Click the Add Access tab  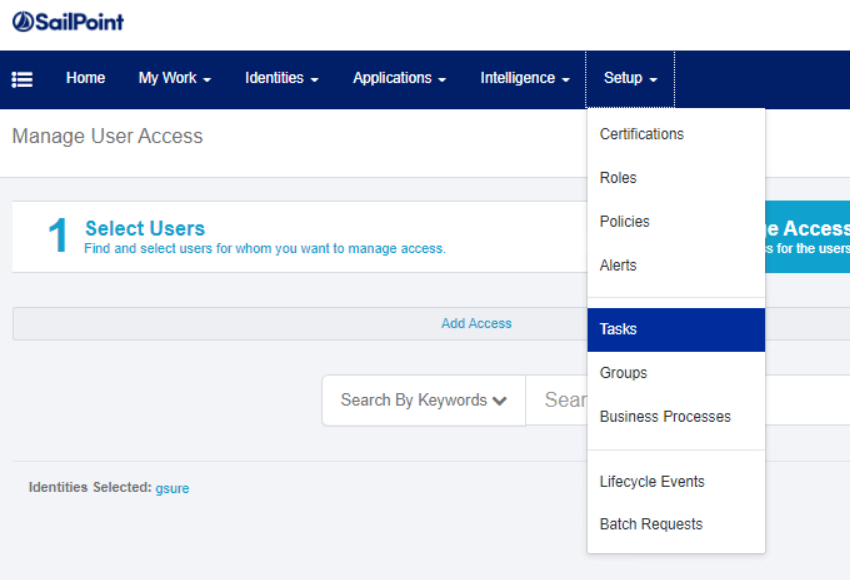(476, 324)
